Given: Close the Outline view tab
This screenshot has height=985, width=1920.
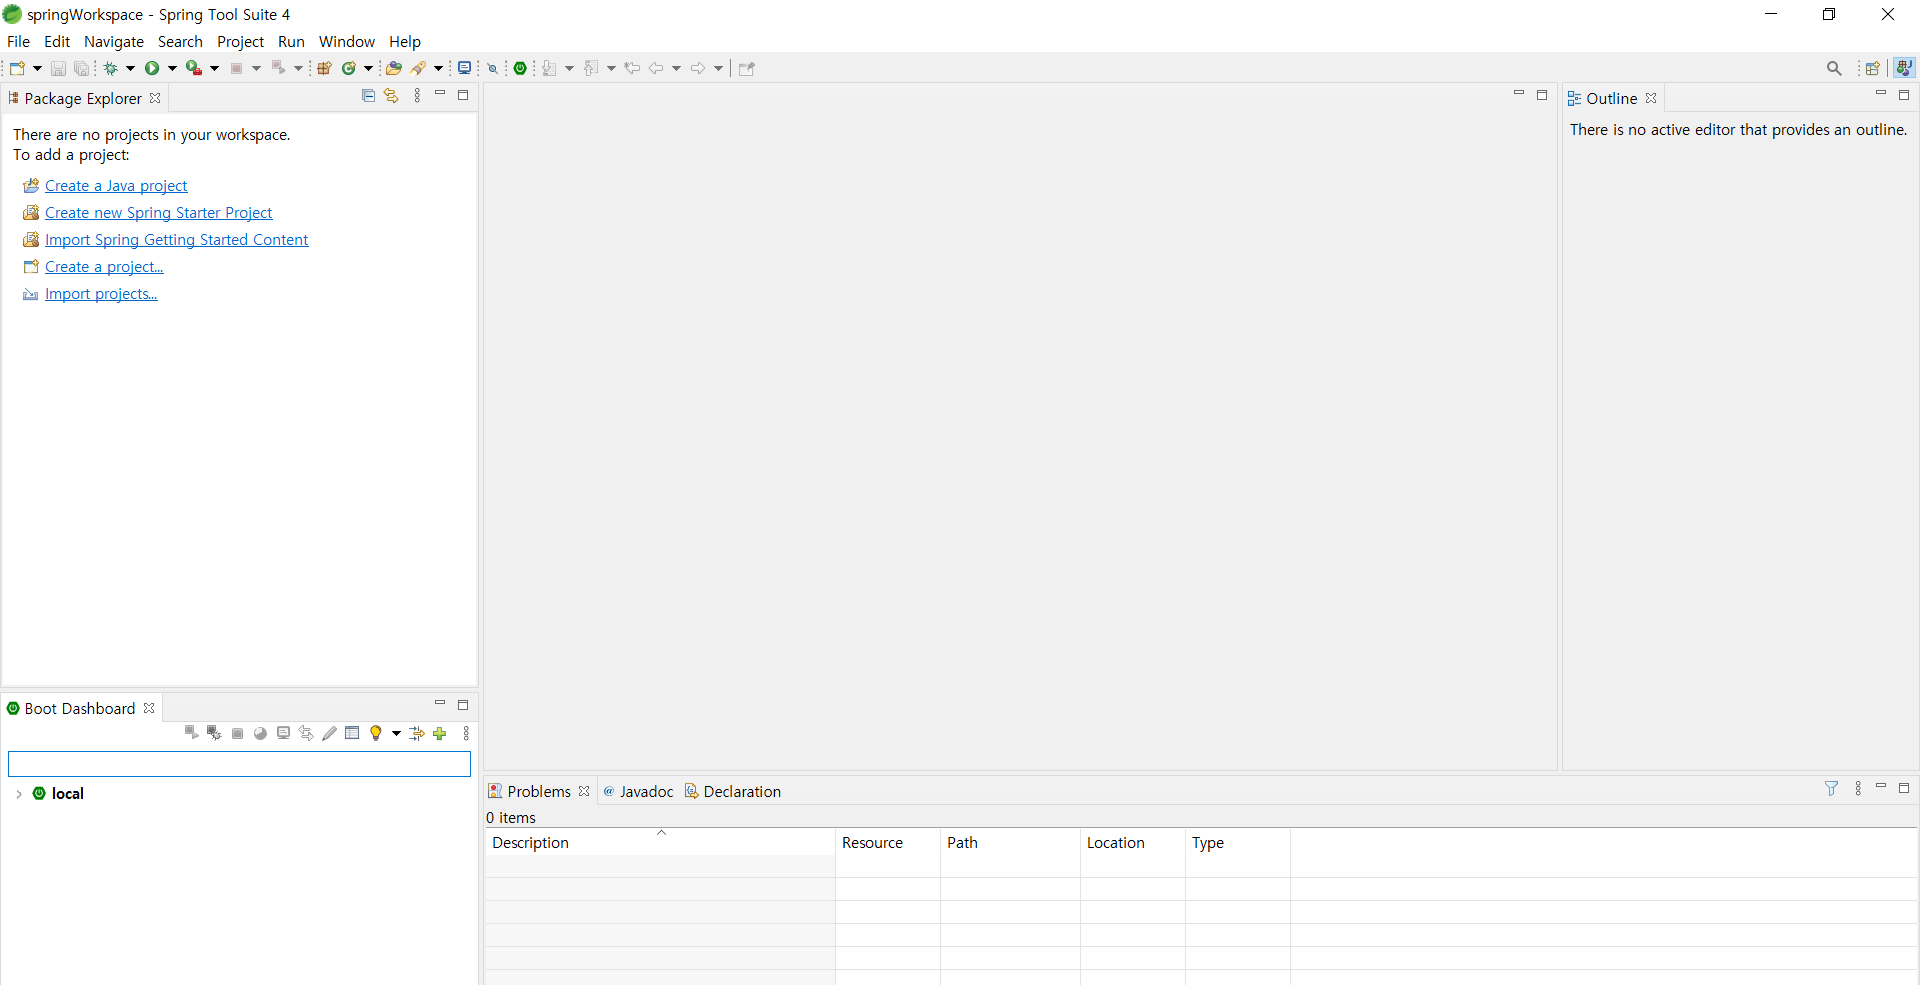Looking at the screenshot, I should click(1651, 98).
